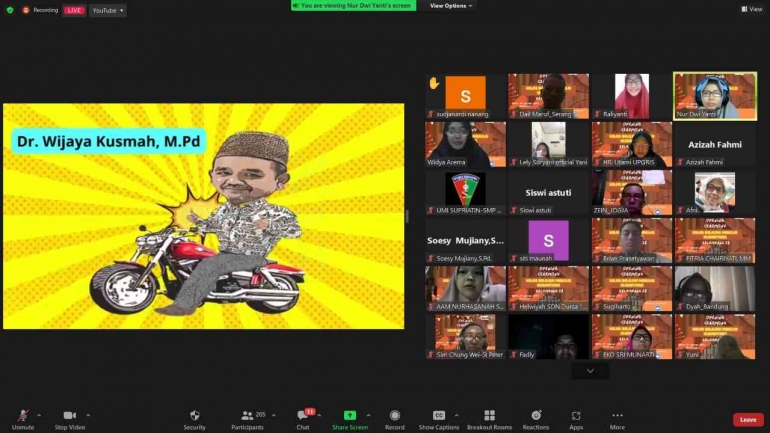Select the Raliyanti video tile

point(632,96)
